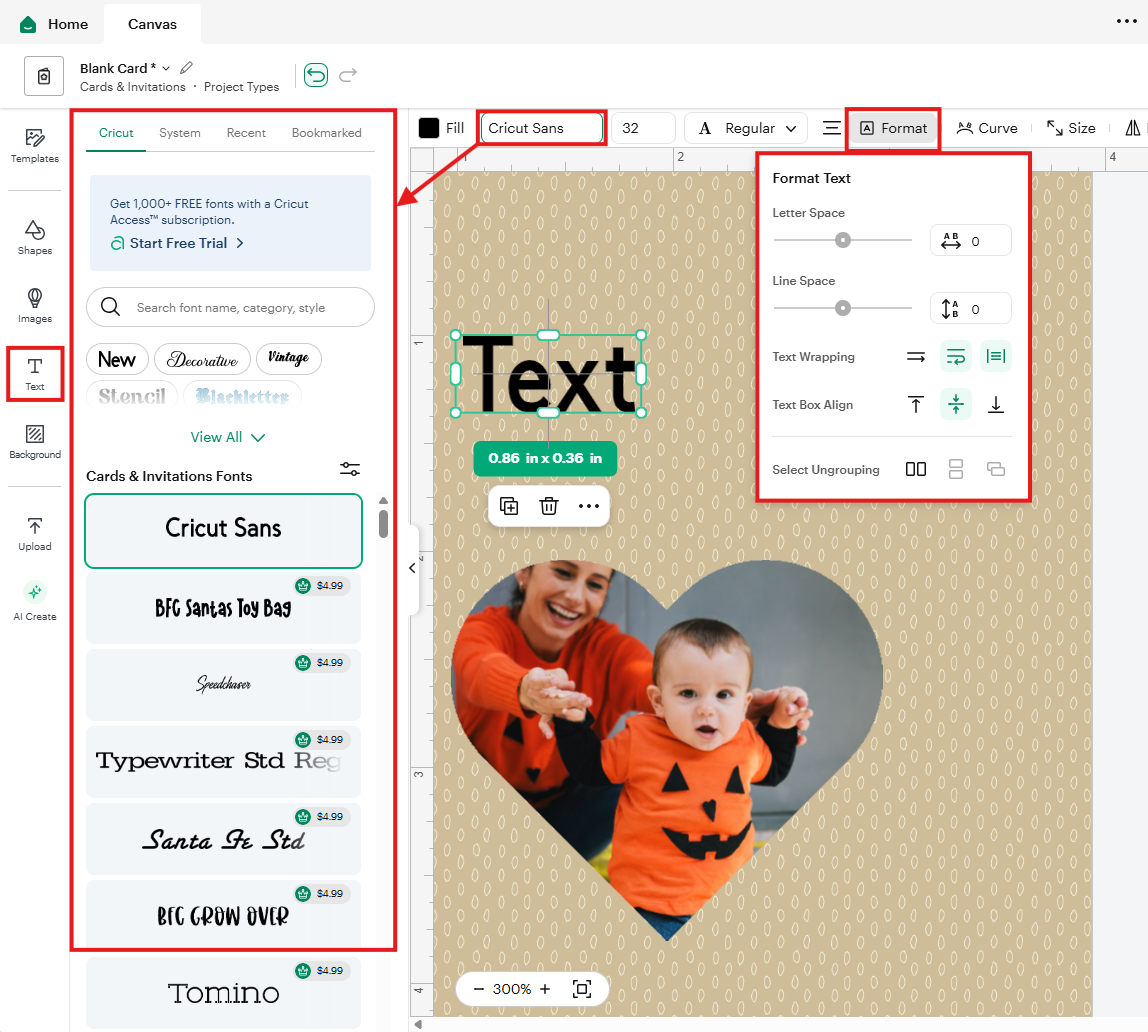Filter fonts by New category

(117, 359)
